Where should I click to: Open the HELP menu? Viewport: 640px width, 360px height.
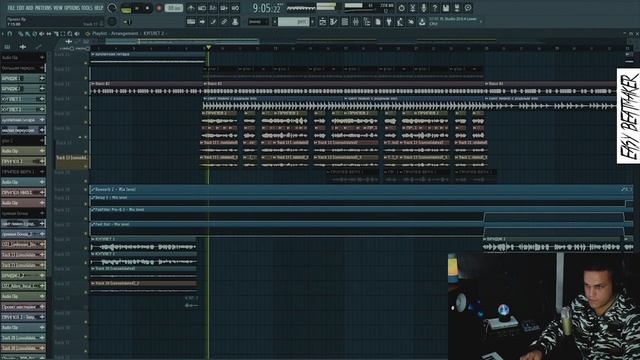[99, 8]
